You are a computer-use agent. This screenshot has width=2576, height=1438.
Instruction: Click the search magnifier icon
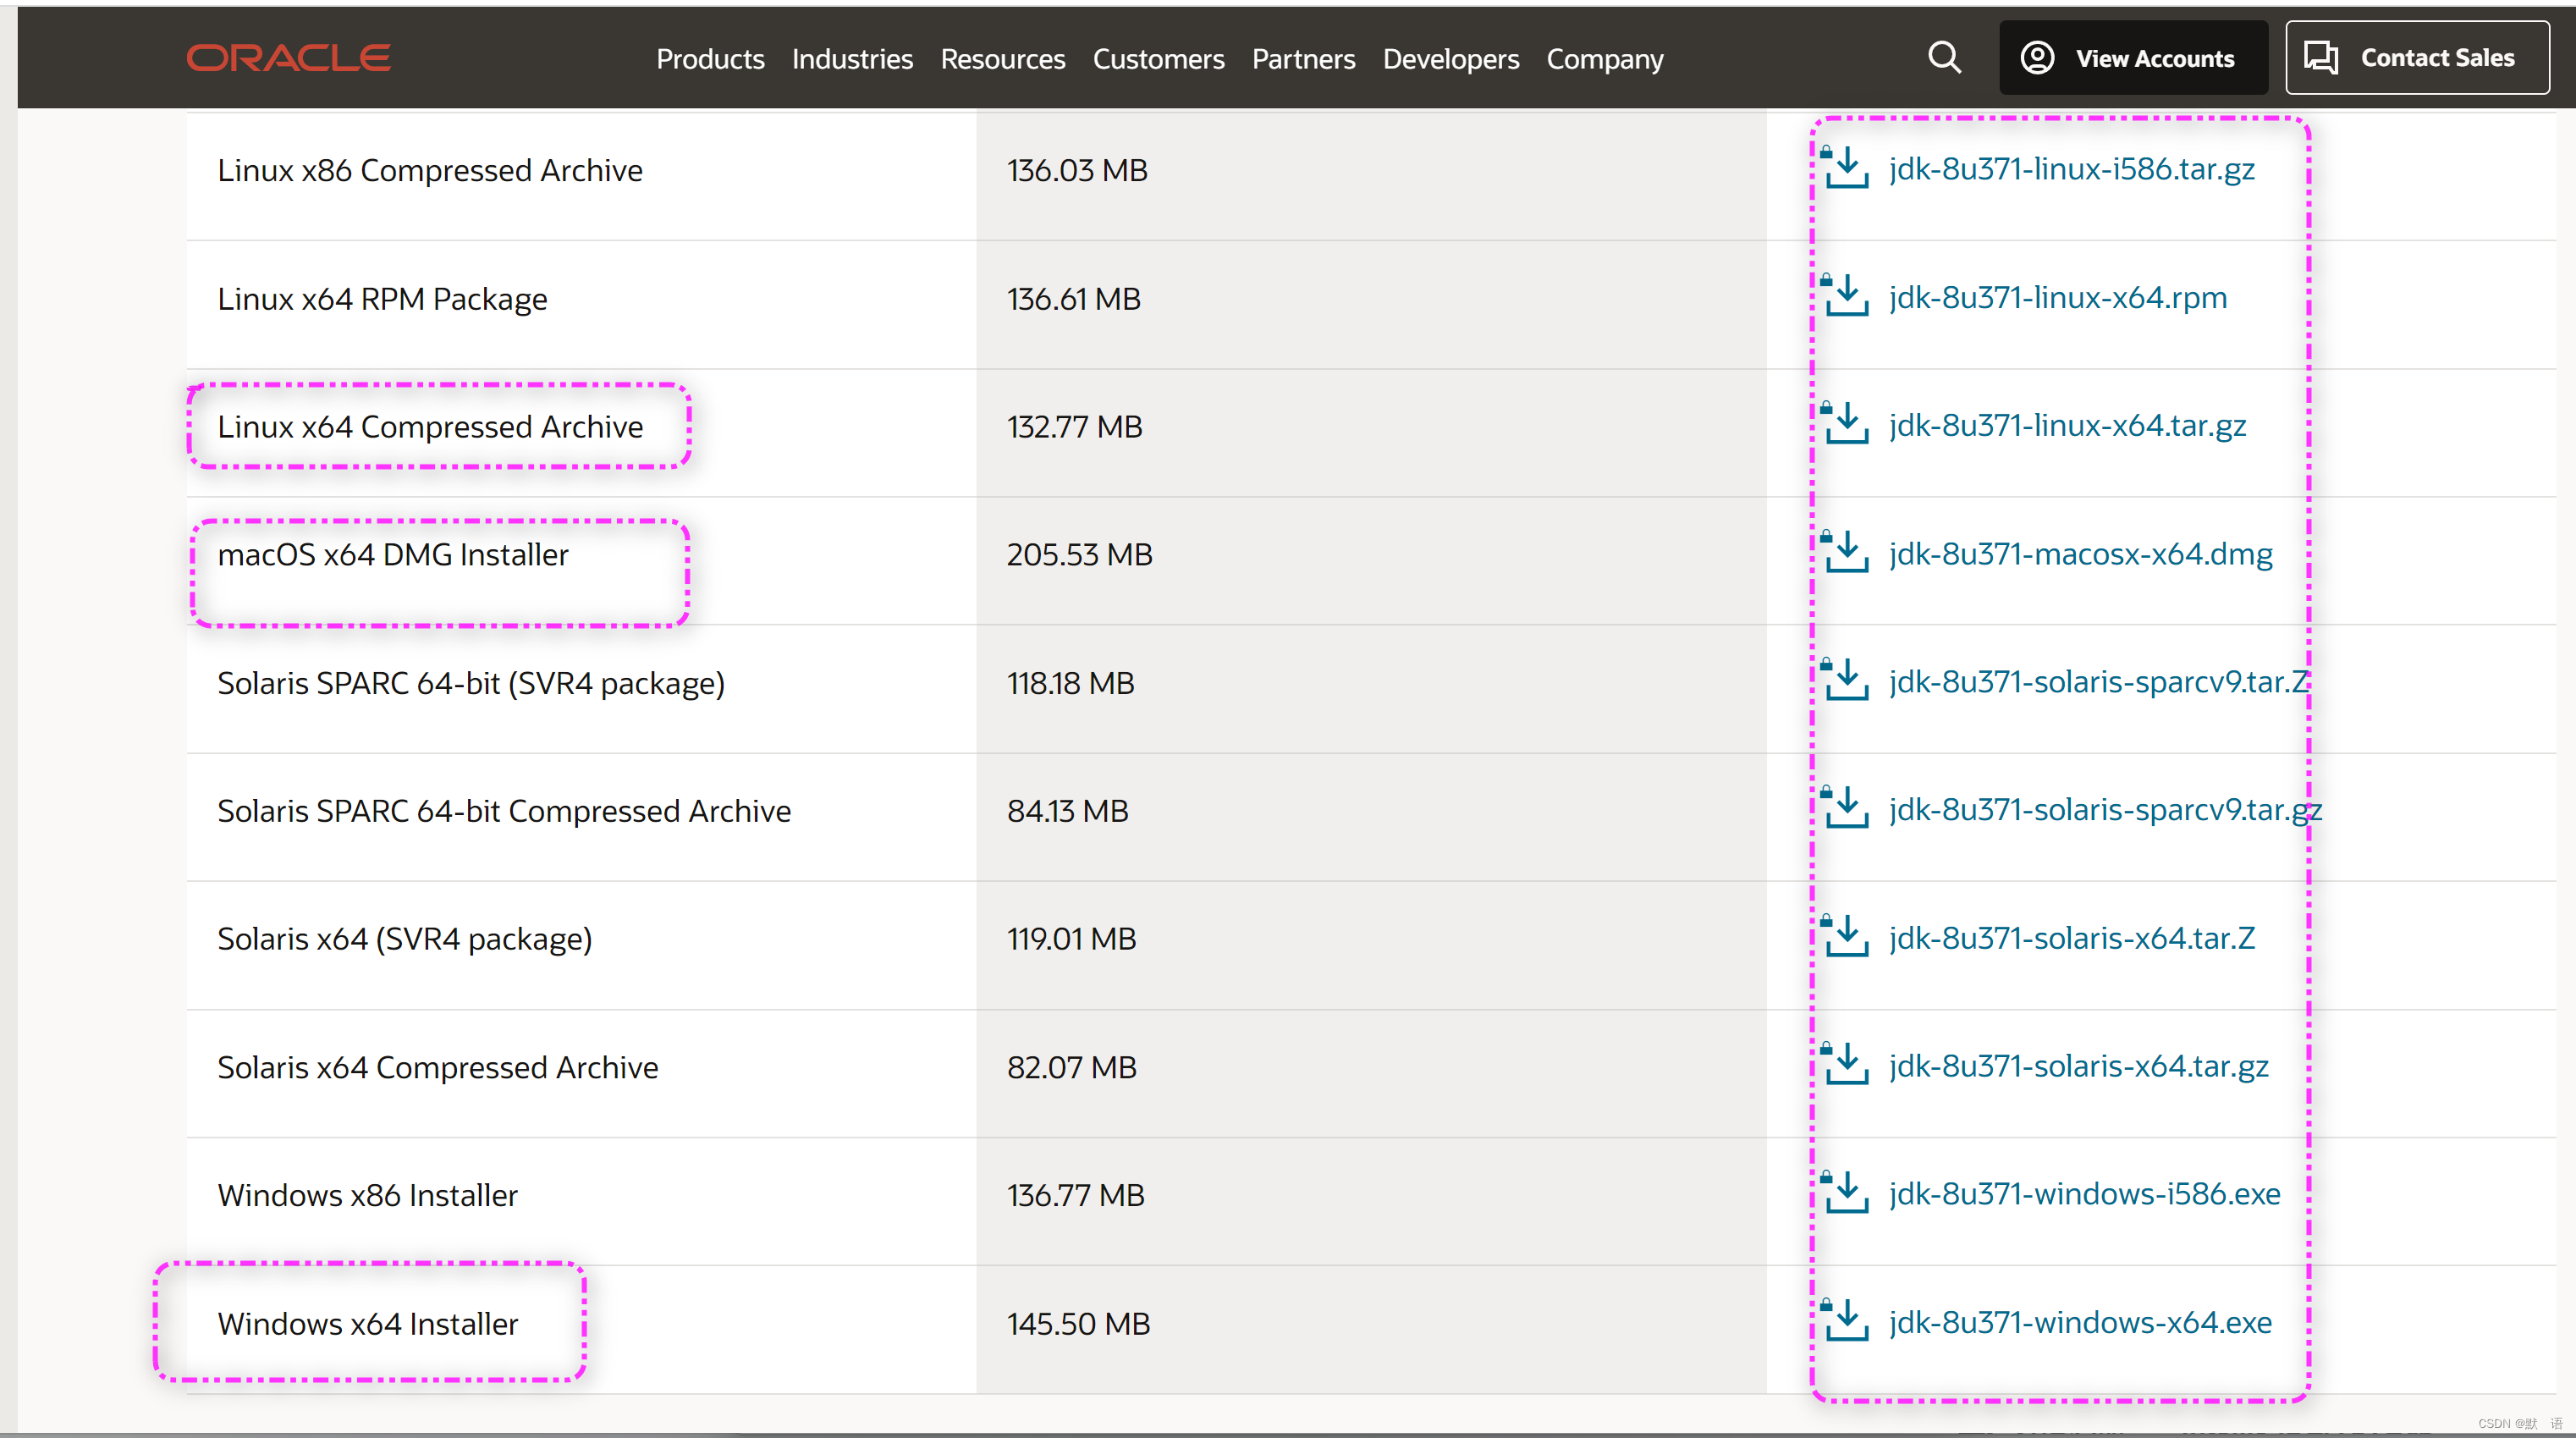click(x=1943, y=58)
